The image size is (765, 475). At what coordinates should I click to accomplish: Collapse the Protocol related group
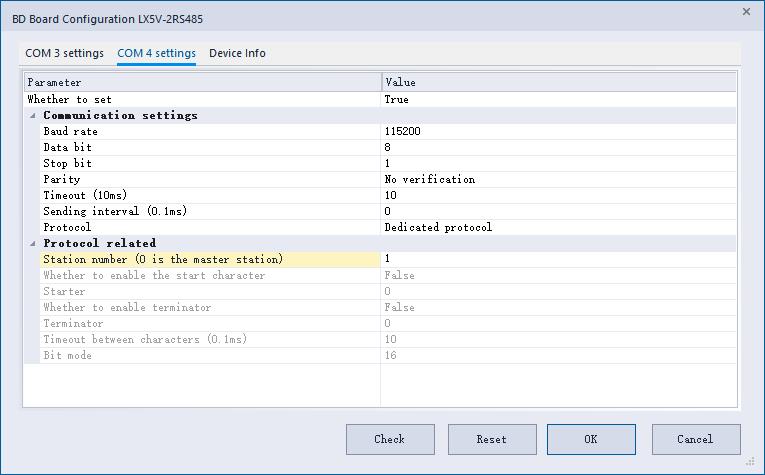(x=32, y=244)
